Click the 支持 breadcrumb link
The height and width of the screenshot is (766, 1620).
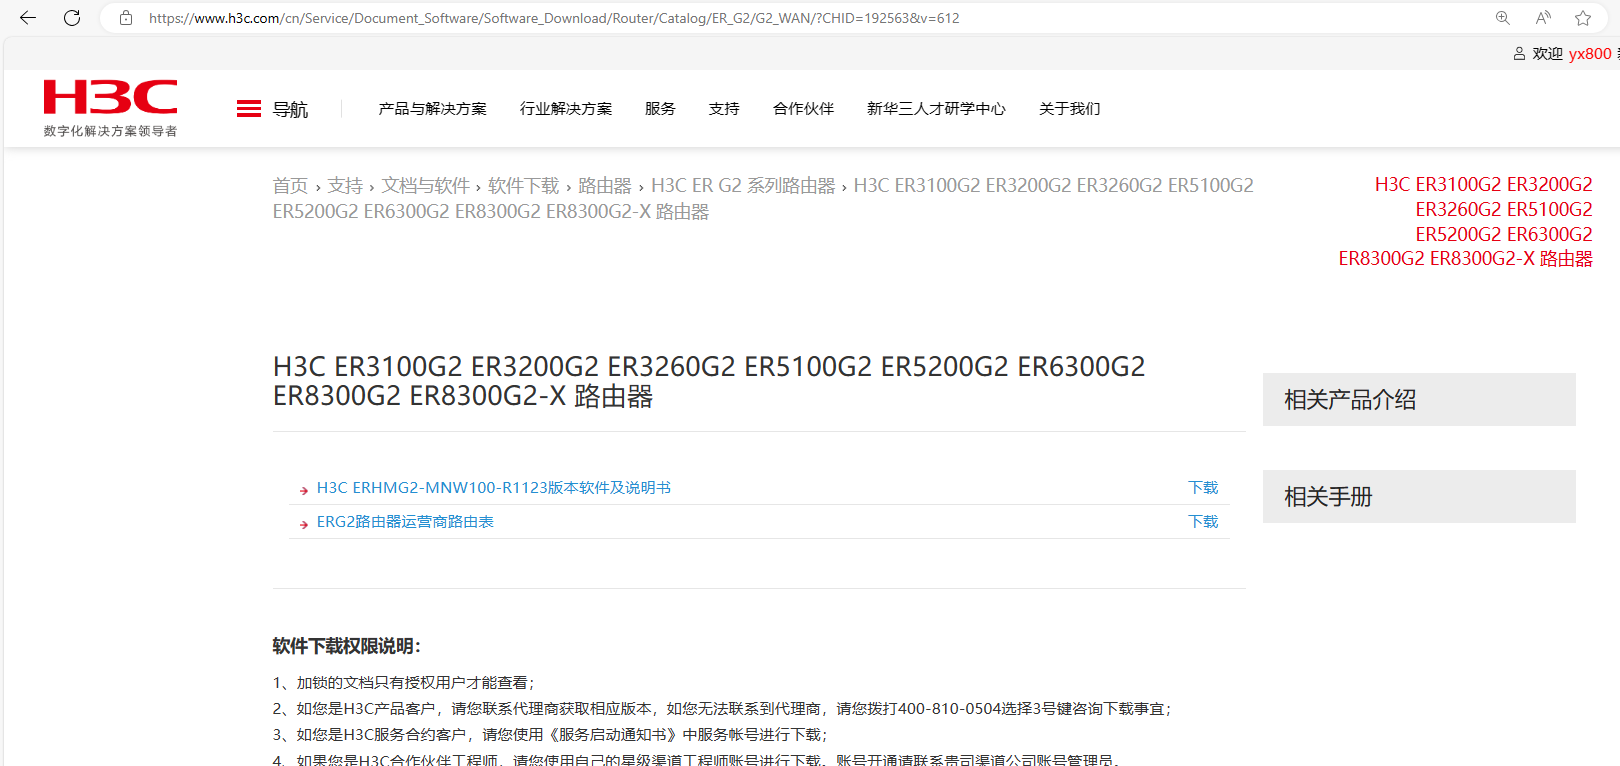(345, 186)
